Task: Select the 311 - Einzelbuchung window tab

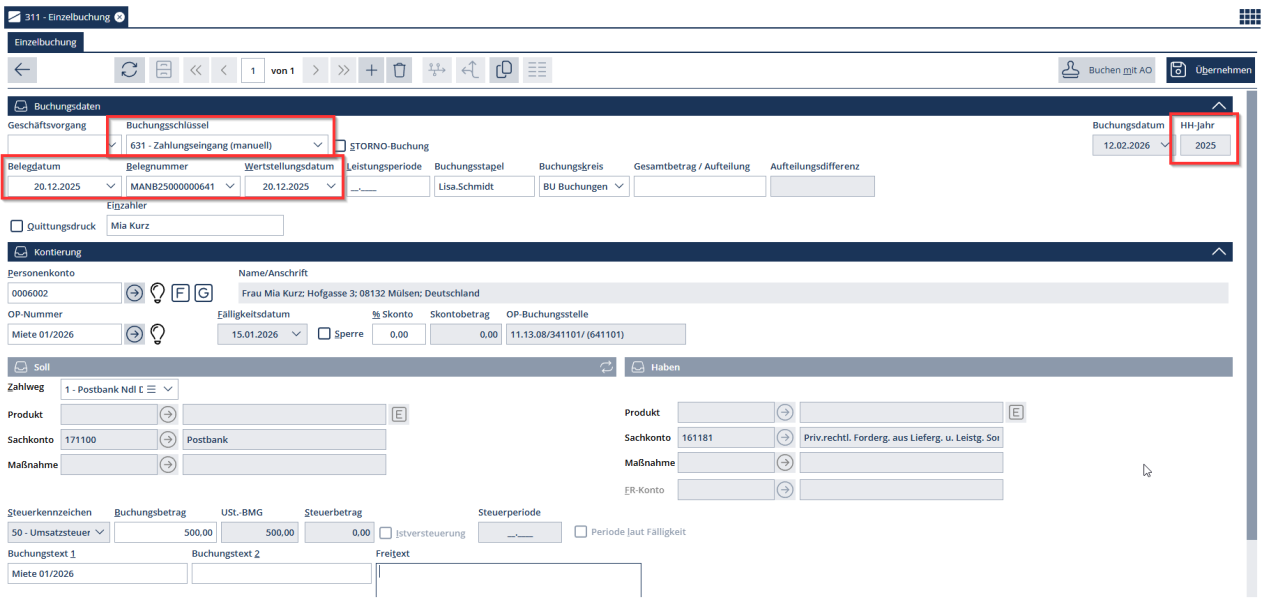Action: pyautogui.click(x=66, y=17)
